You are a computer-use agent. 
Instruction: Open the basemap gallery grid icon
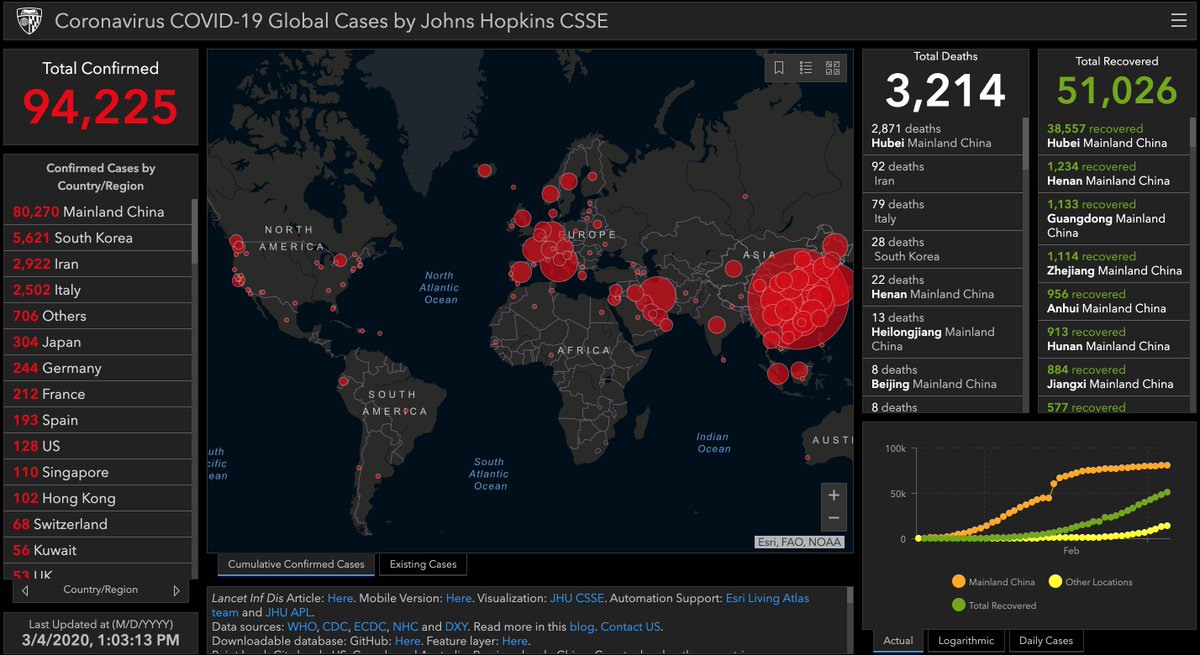[x=833, y=68]
